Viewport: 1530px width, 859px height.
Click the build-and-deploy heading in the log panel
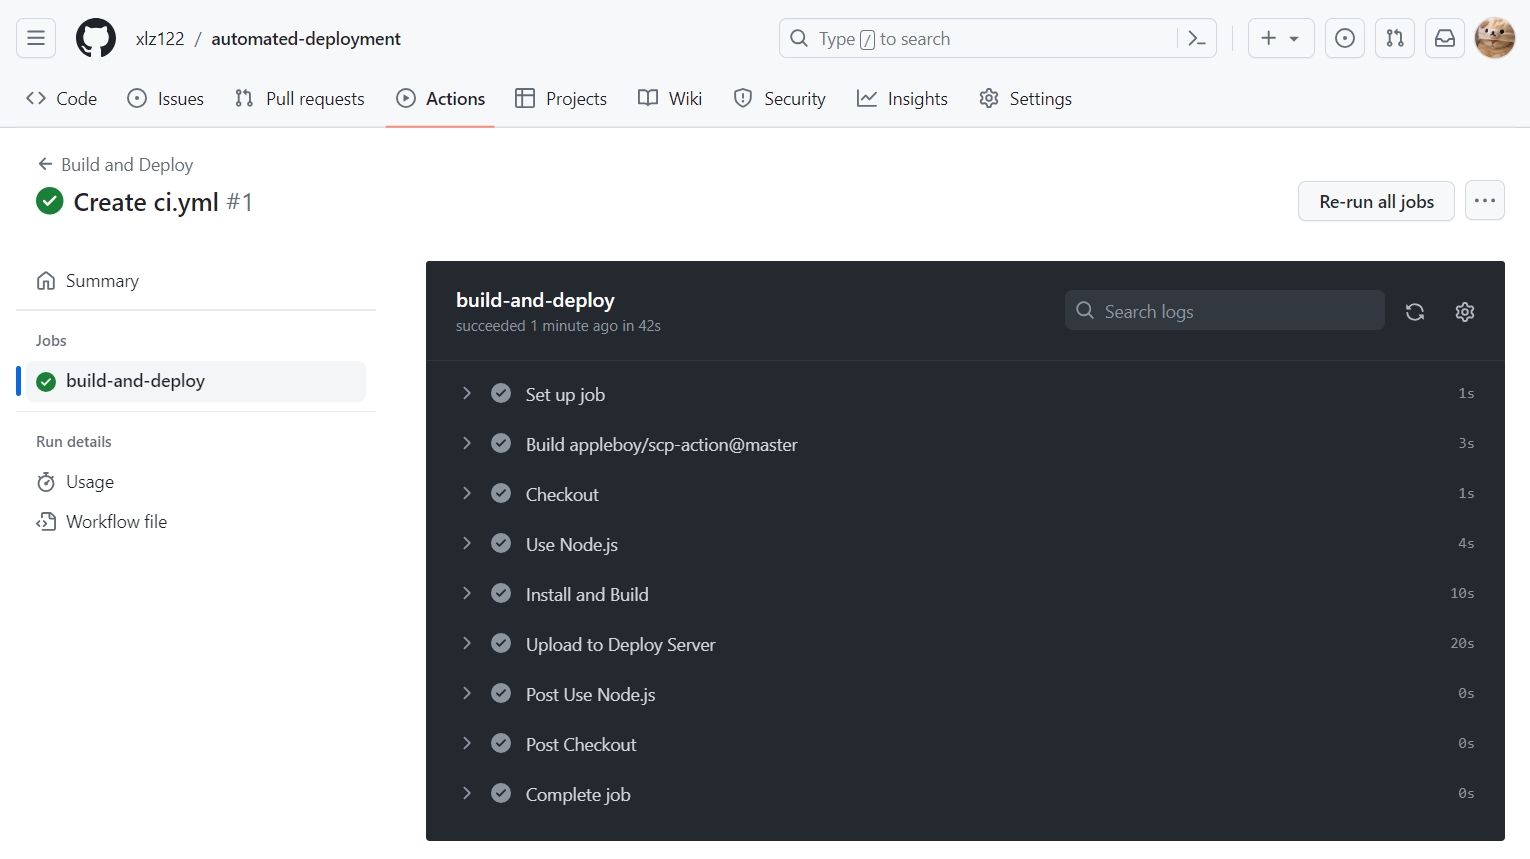(x=535, y=300)
